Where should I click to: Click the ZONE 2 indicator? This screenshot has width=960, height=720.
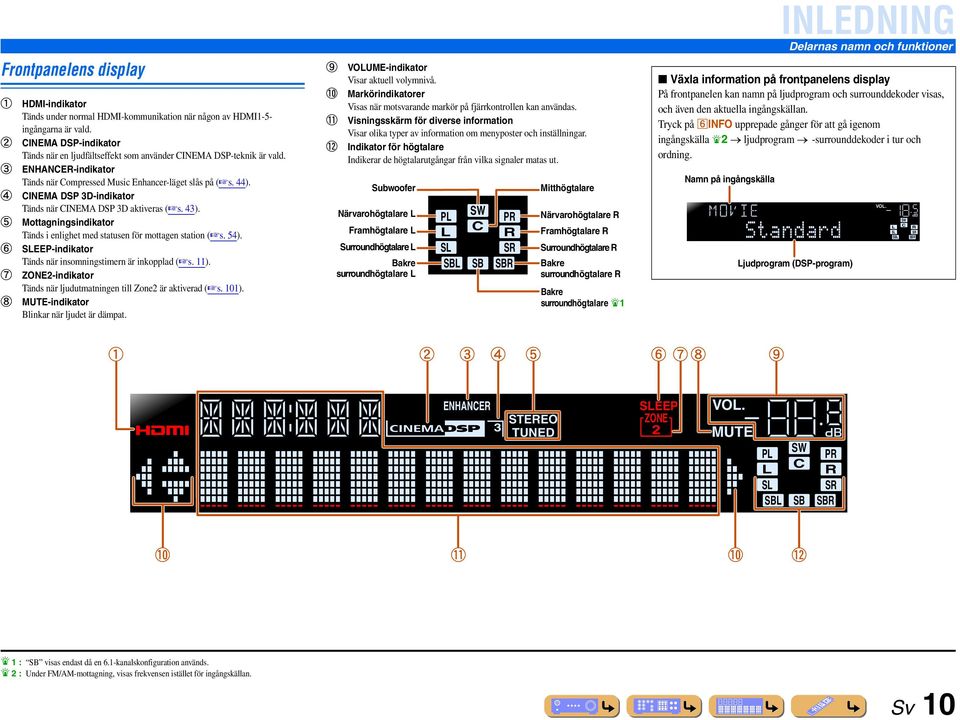tap(656, 424)
